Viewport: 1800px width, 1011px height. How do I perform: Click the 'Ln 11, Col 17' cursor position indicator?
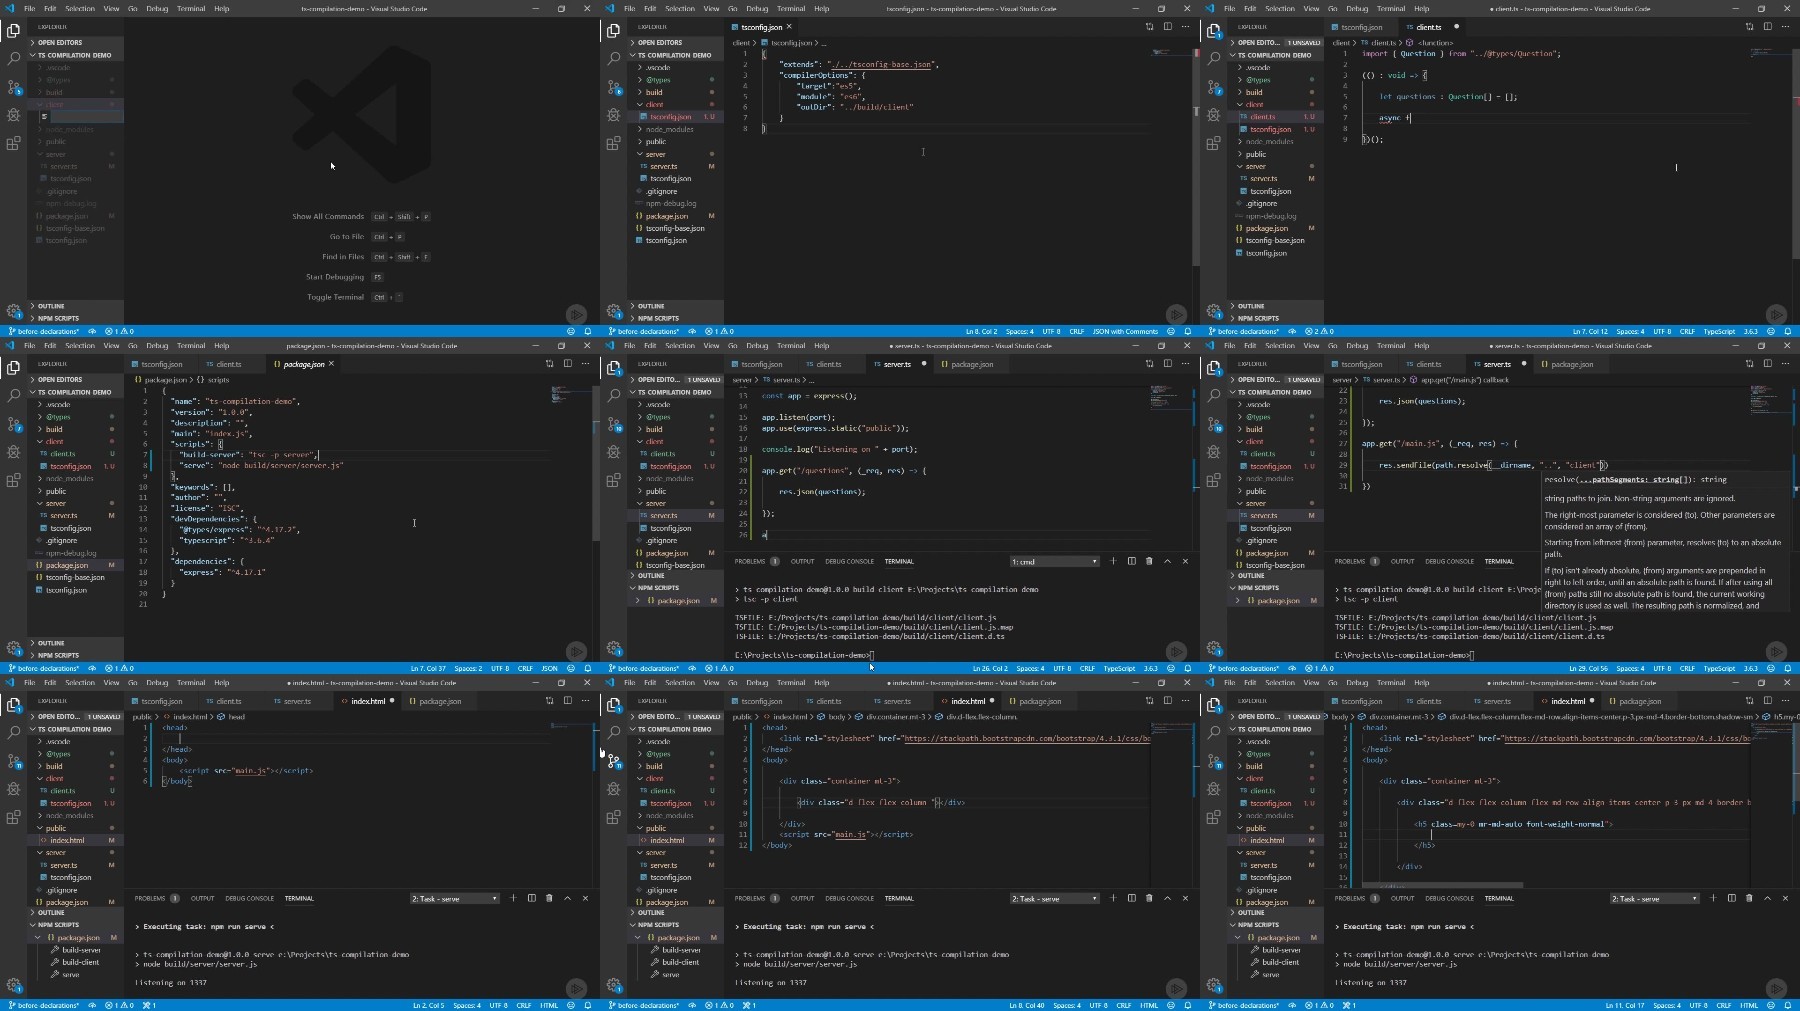1625,1006
